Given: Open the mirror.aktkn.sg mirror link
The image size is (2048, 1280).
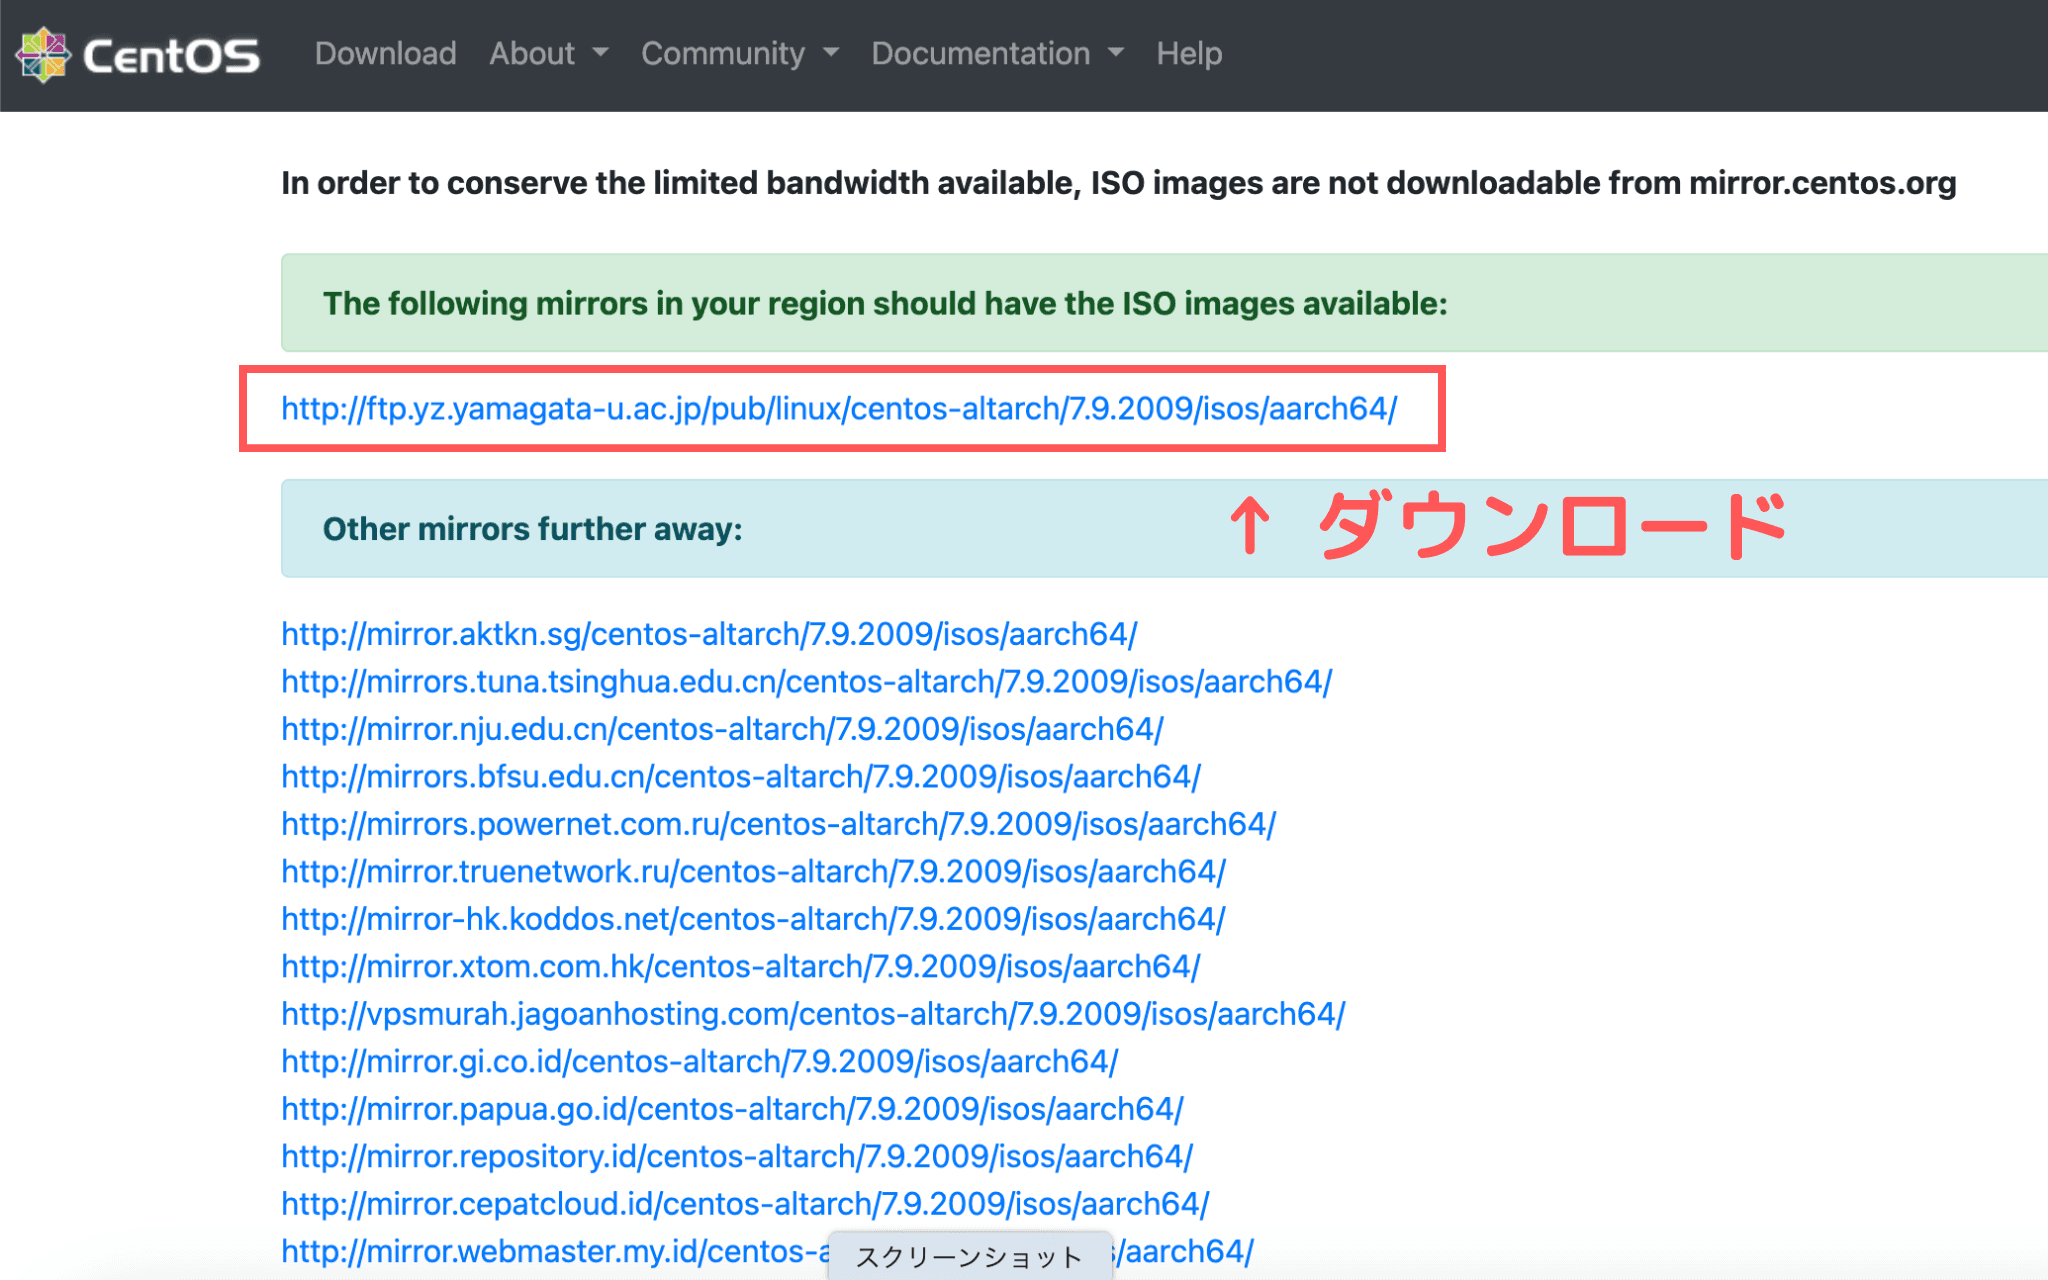Looking at the screenshot, I should pyautogui.click(x=708, y=634).
